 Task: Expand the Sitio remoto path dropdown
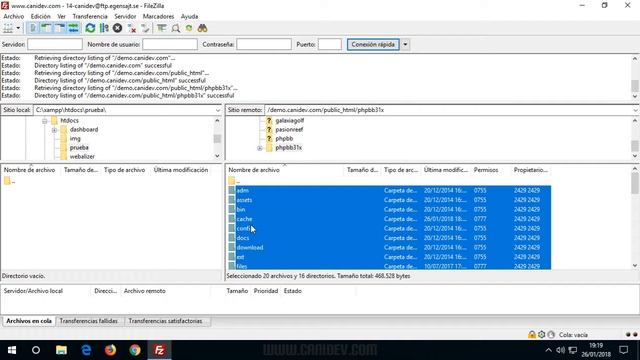pyautogui.click(x=636, y=110)
